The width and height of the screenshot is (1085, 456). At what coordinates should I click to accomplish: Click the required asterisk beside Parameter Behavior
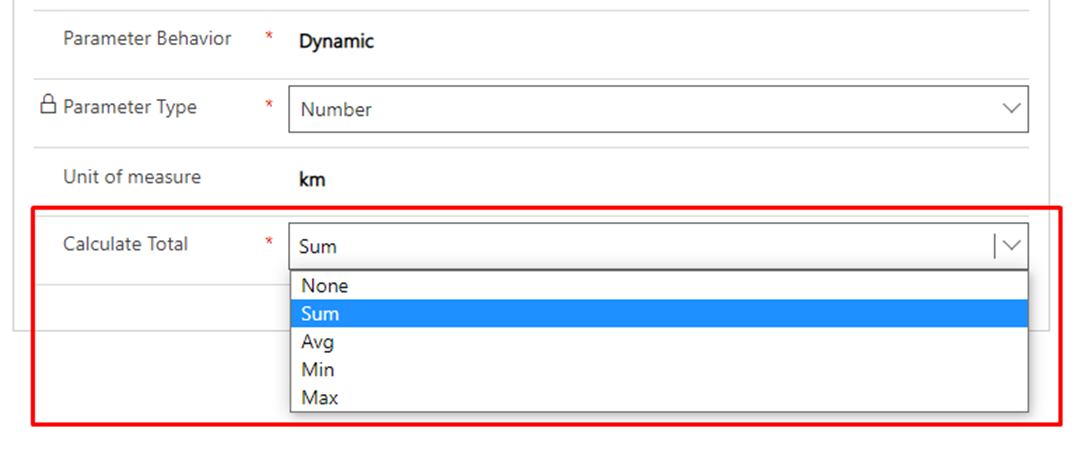point(269,38)
